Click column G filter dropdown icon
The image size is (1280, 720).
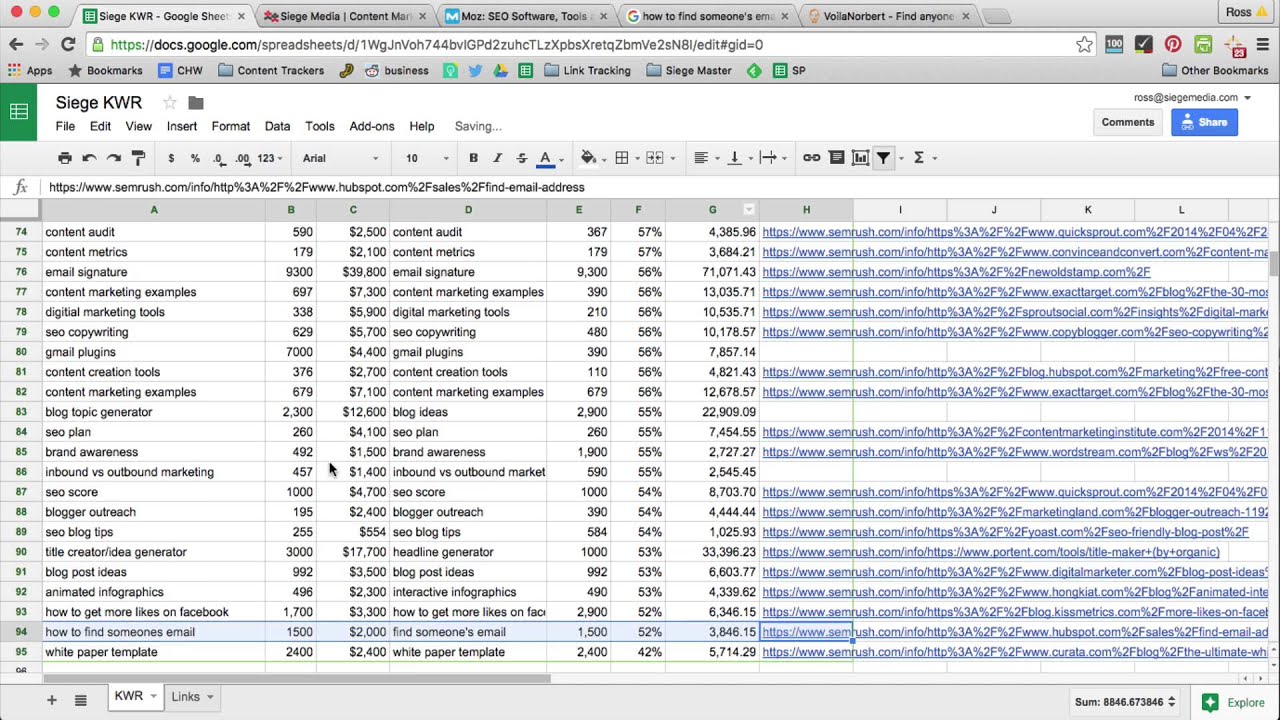(x=749, y=210)
